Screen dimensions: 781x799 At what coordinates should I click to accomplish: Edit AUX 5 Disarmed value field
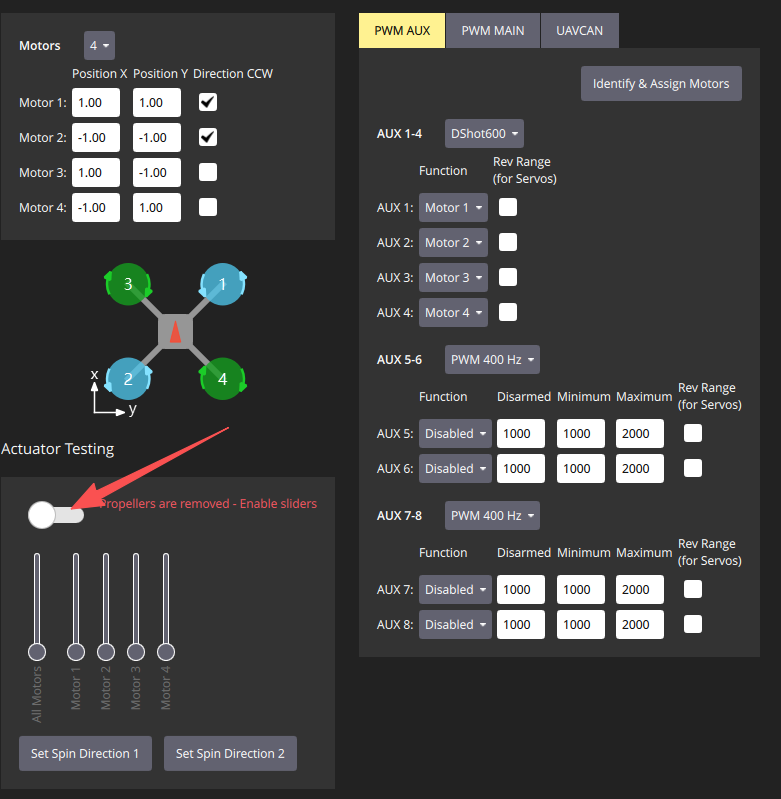(521, 434)
